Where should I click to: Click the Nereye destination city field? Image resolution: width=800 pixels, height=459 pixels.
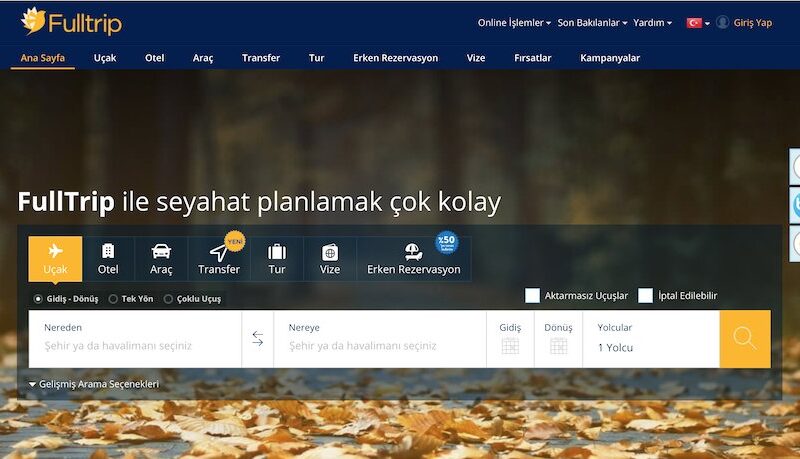tap(380, 339)
